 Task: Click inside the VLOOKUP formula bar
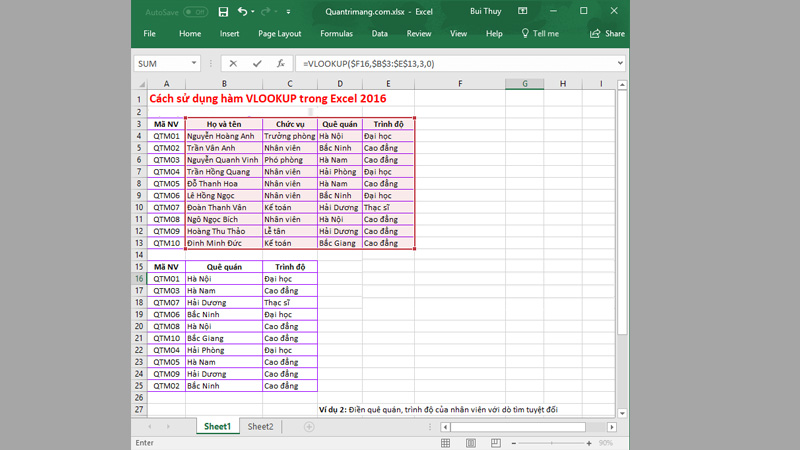(x=454, y=64)
